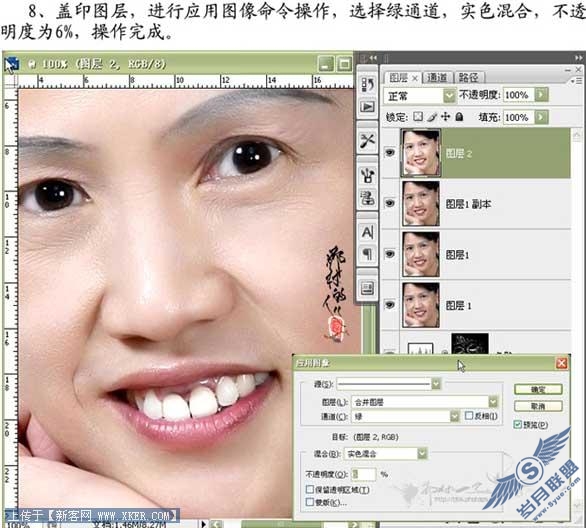The height and width of the screenshot is (528, 586).
Task: Open the Clone Source panel icon
Action: pos(367,198)
